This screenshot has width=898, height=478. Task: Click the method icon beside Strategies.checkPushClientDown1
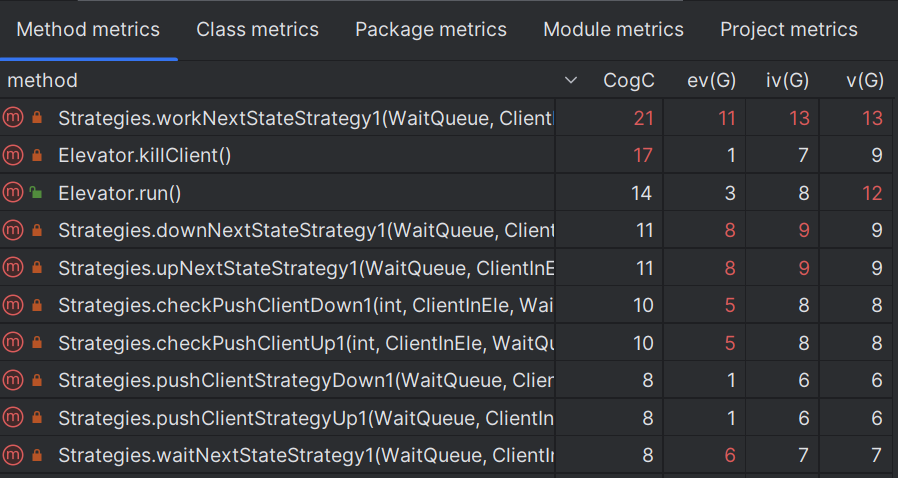pos(13,306)
